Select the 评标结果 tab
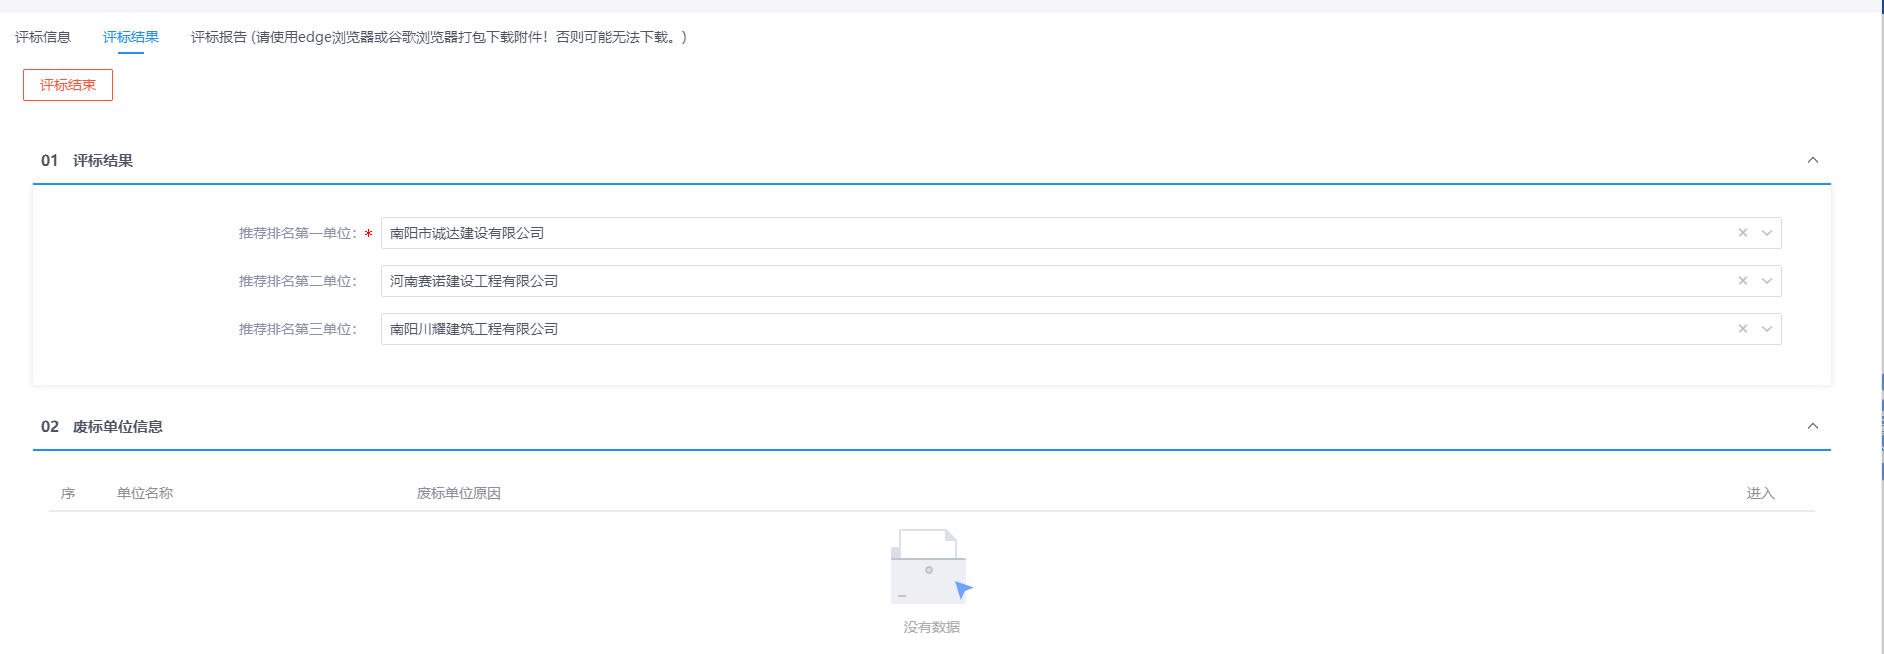This screenshot has width=1884, height=654. (x=131, y=37)
